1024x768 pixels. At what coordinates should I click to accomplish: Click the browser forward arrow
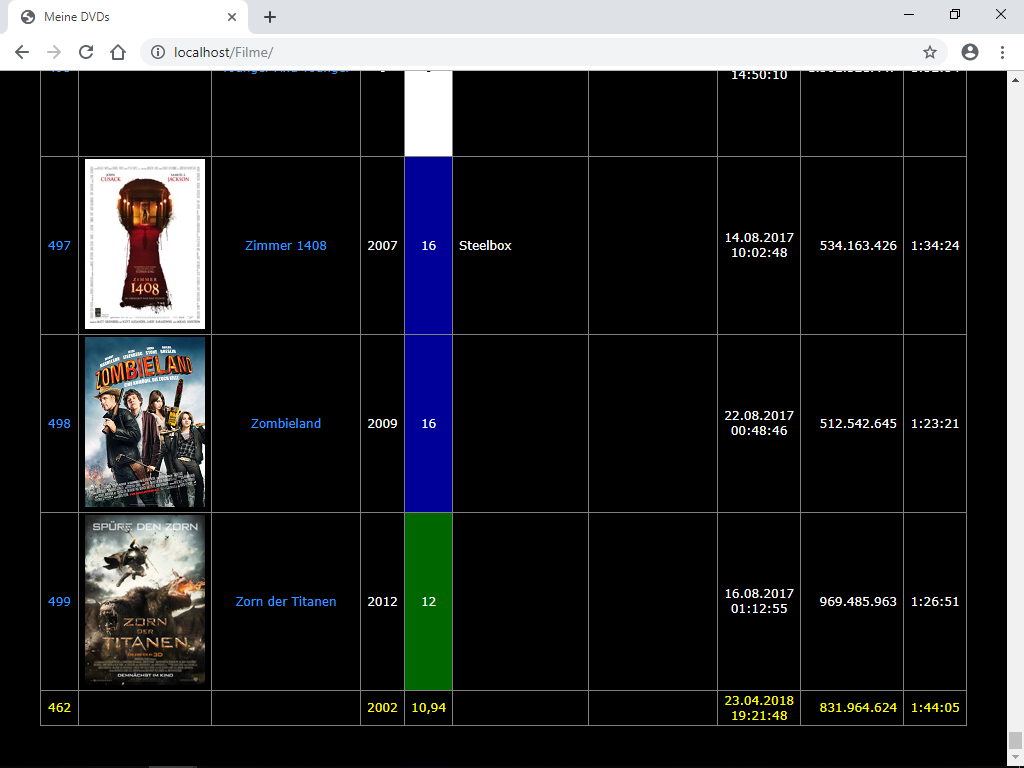tap(54, 52)
